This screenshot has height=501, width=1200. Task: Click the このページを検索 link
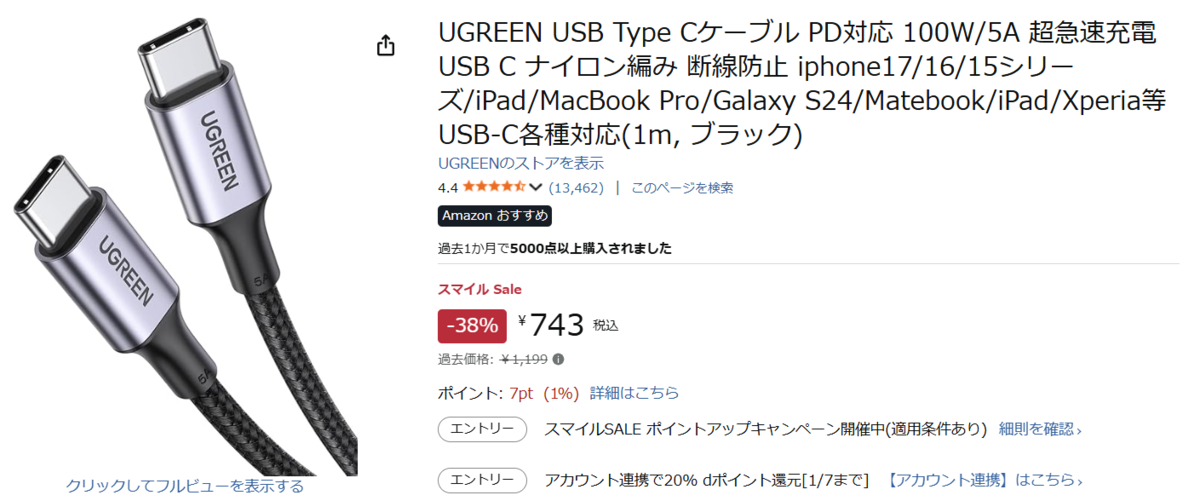coord(682,187)
